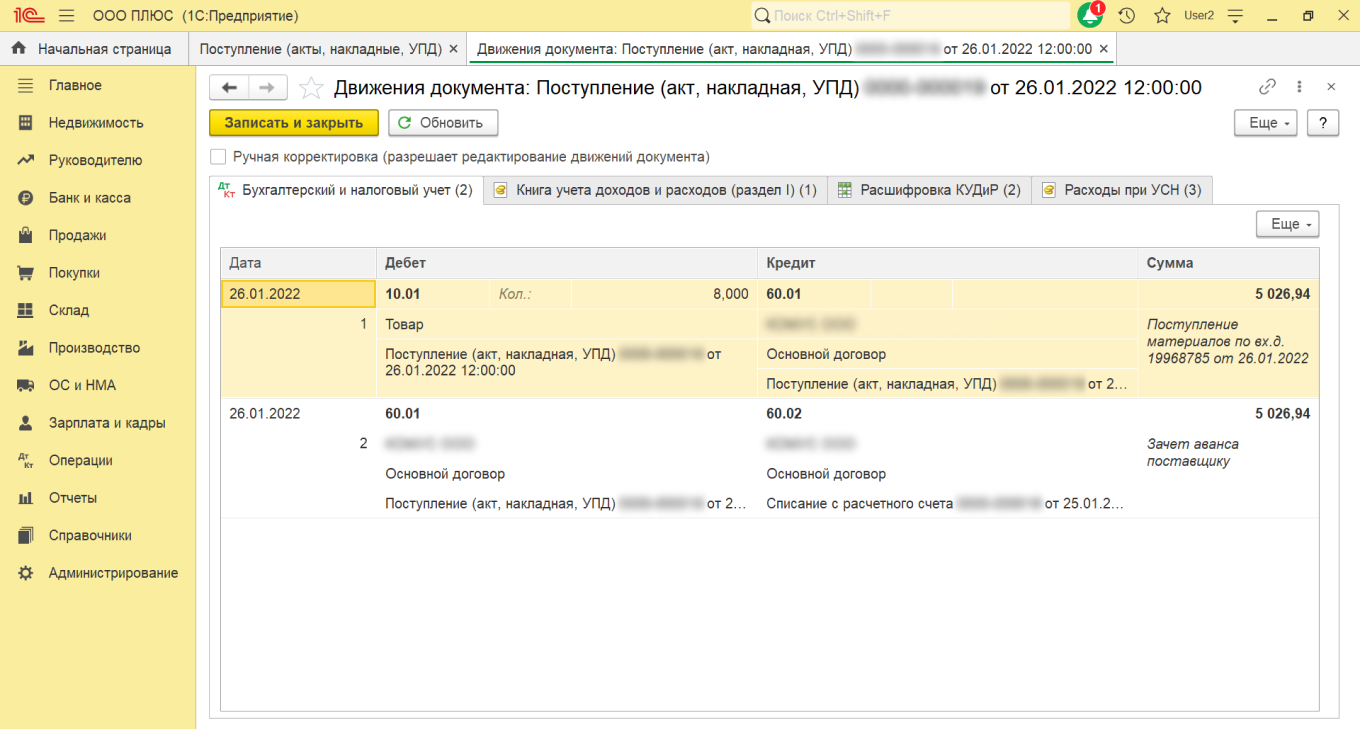This screenshot has width=1360, height=729.
Task: Select Книга учета доходов и расходов tab
Action: (655, 190)
